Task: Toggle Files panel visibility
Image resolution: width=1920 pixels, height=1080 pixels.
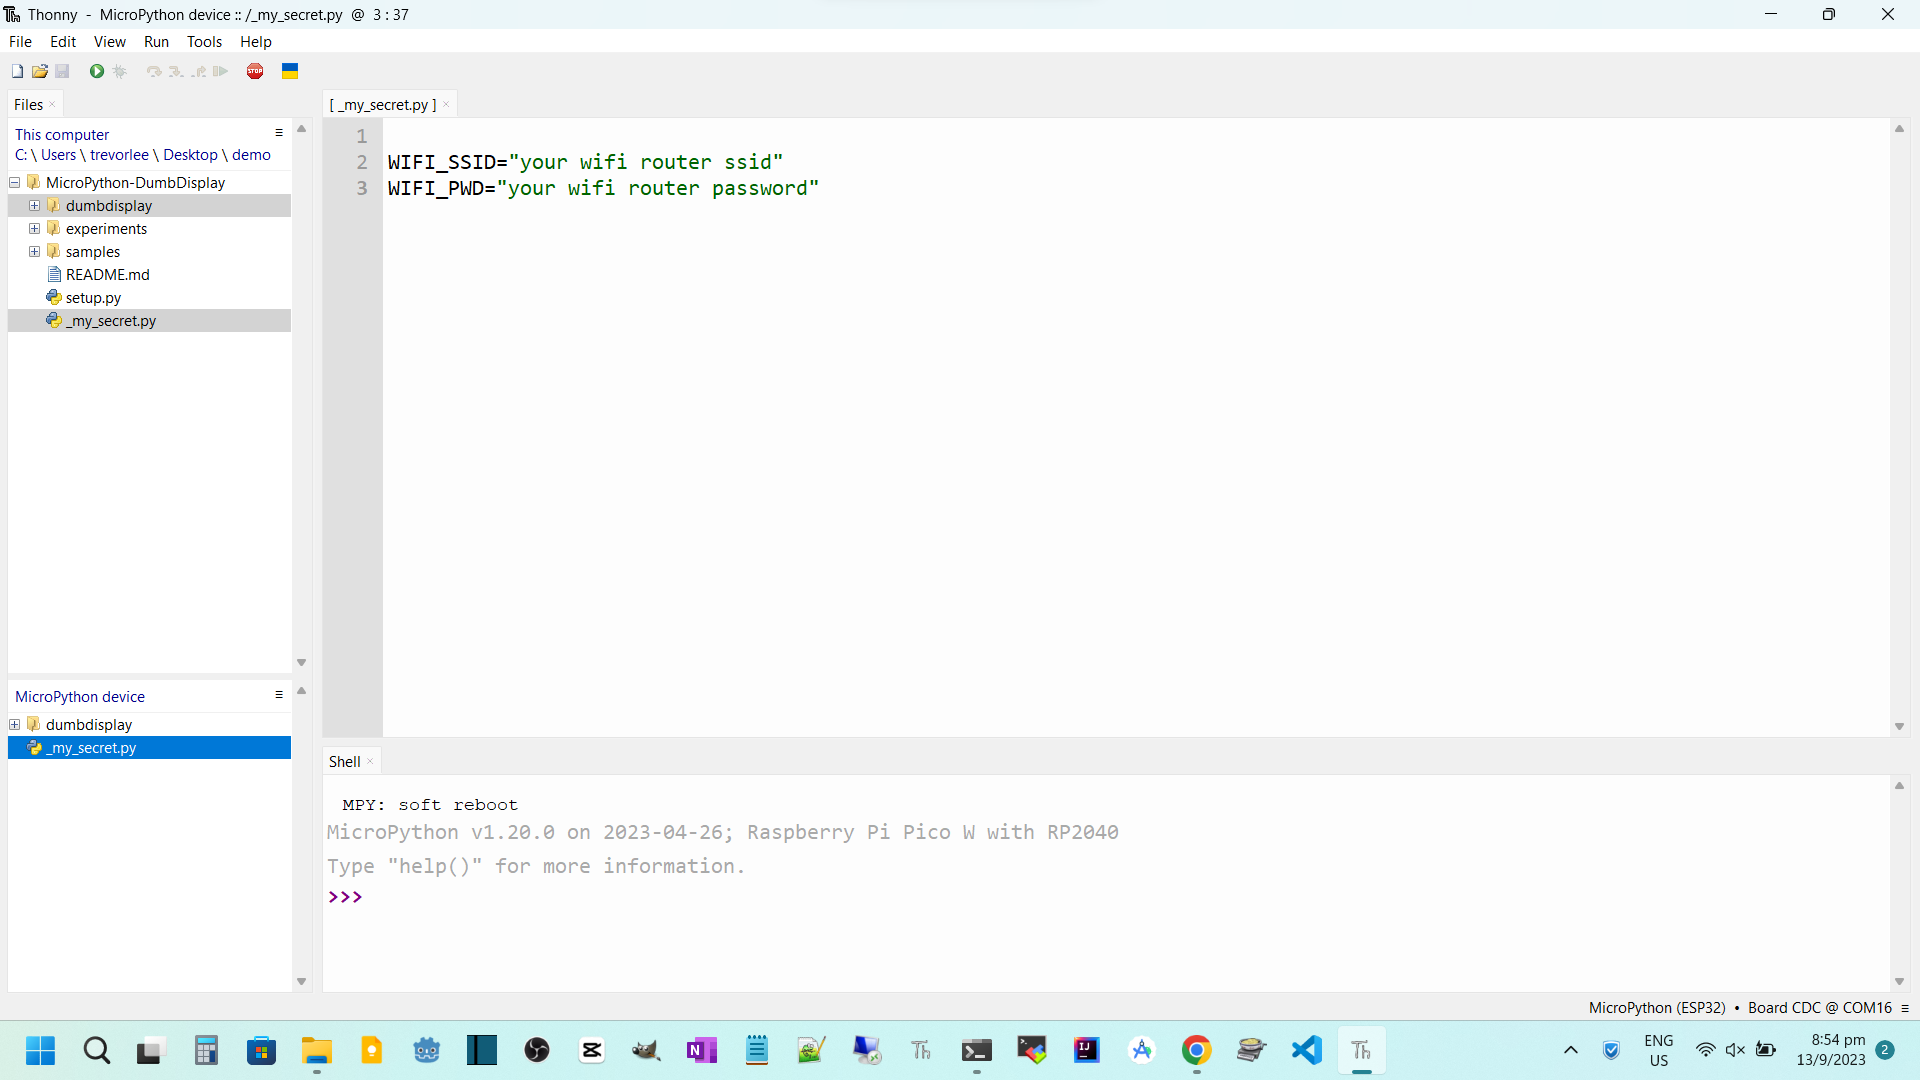Action: (54, 104)
